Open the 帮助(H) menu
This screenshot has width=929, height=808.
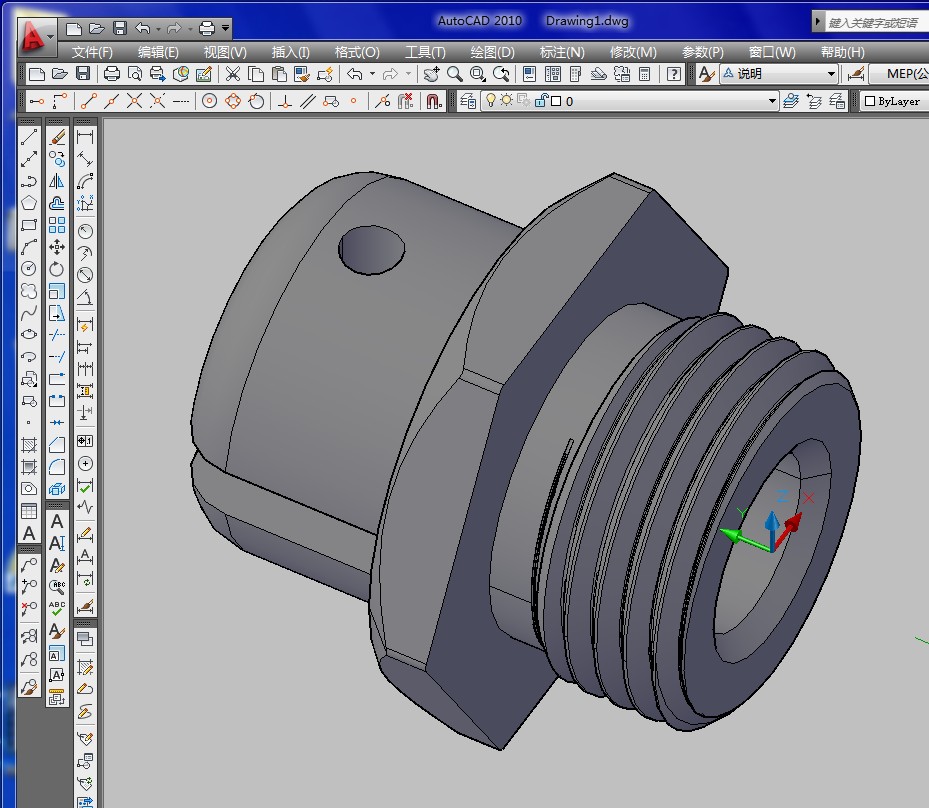(842, 52)
